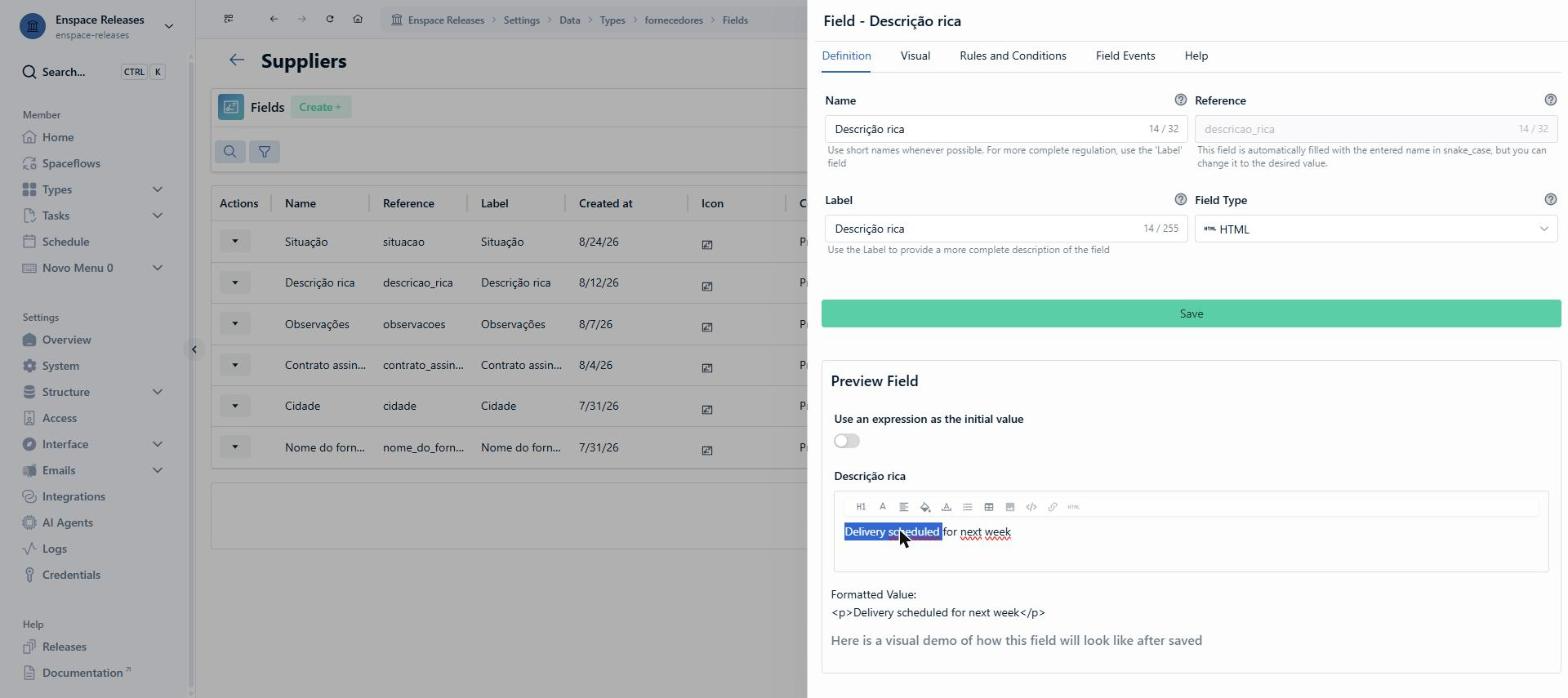Open Releases under Help
Viewport: 1568px width, 698px height.
point(64,647)
